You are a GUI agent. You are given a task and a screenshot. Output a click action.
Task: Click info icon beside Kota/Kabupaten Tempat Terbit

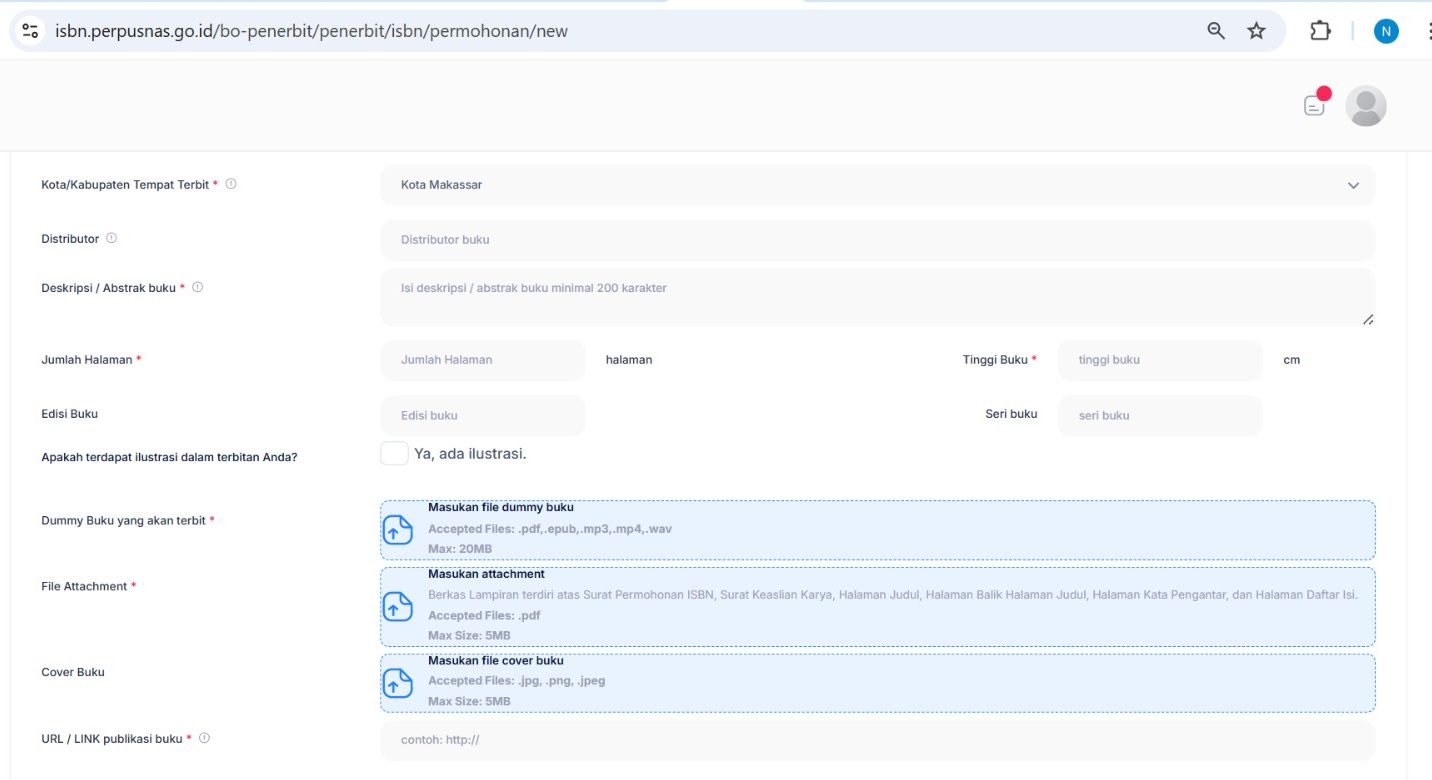tap(231, 184)
